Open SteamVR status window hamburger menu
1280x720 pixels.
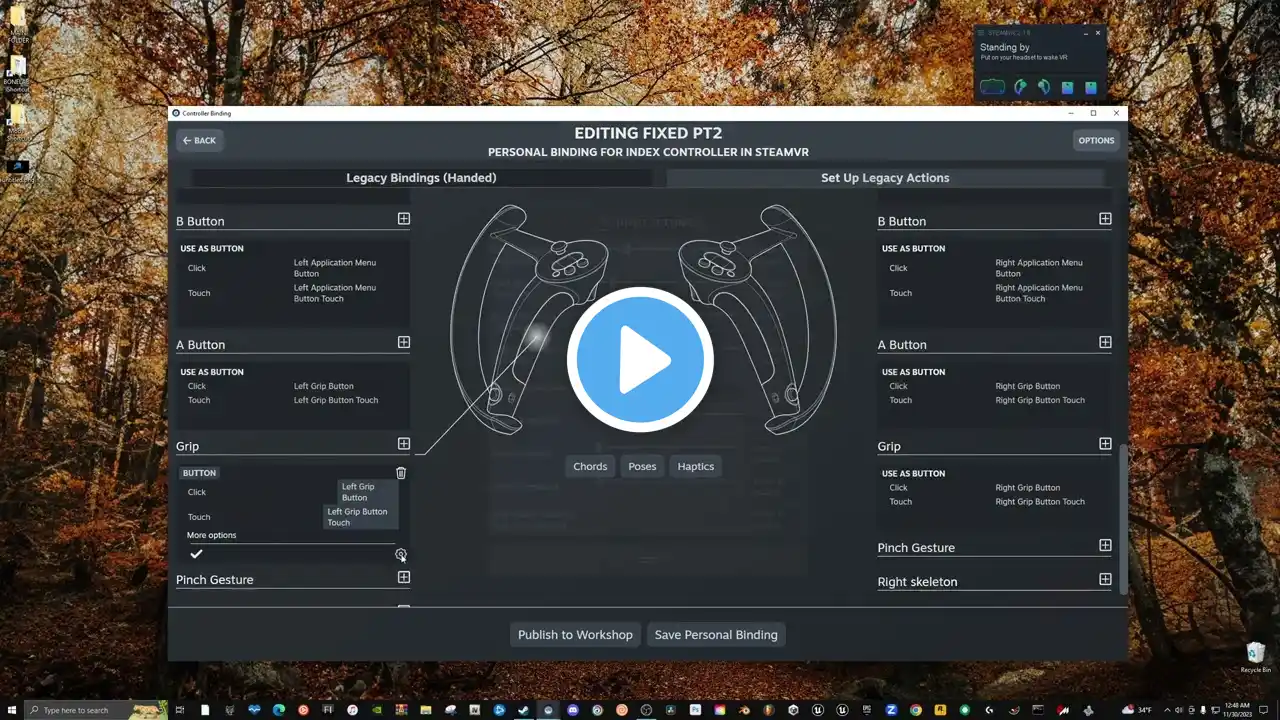[980, 33]
